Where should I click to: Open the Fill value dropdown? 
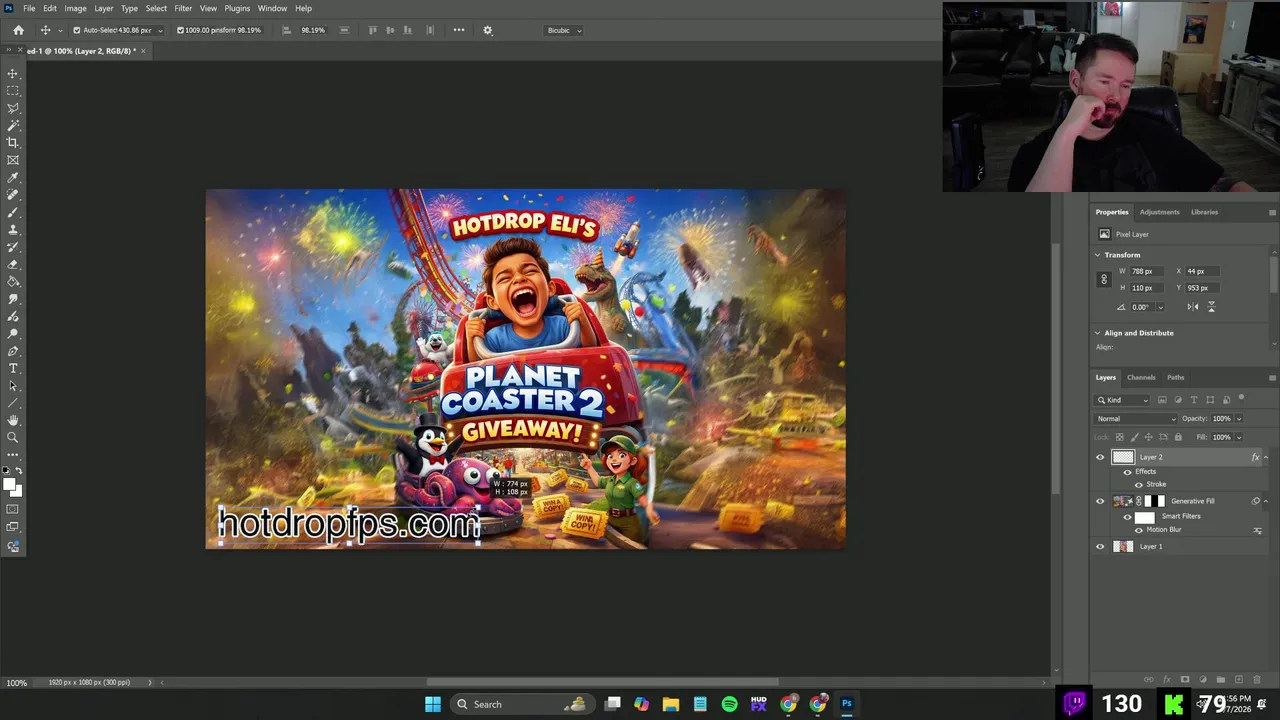(1239, 437)
